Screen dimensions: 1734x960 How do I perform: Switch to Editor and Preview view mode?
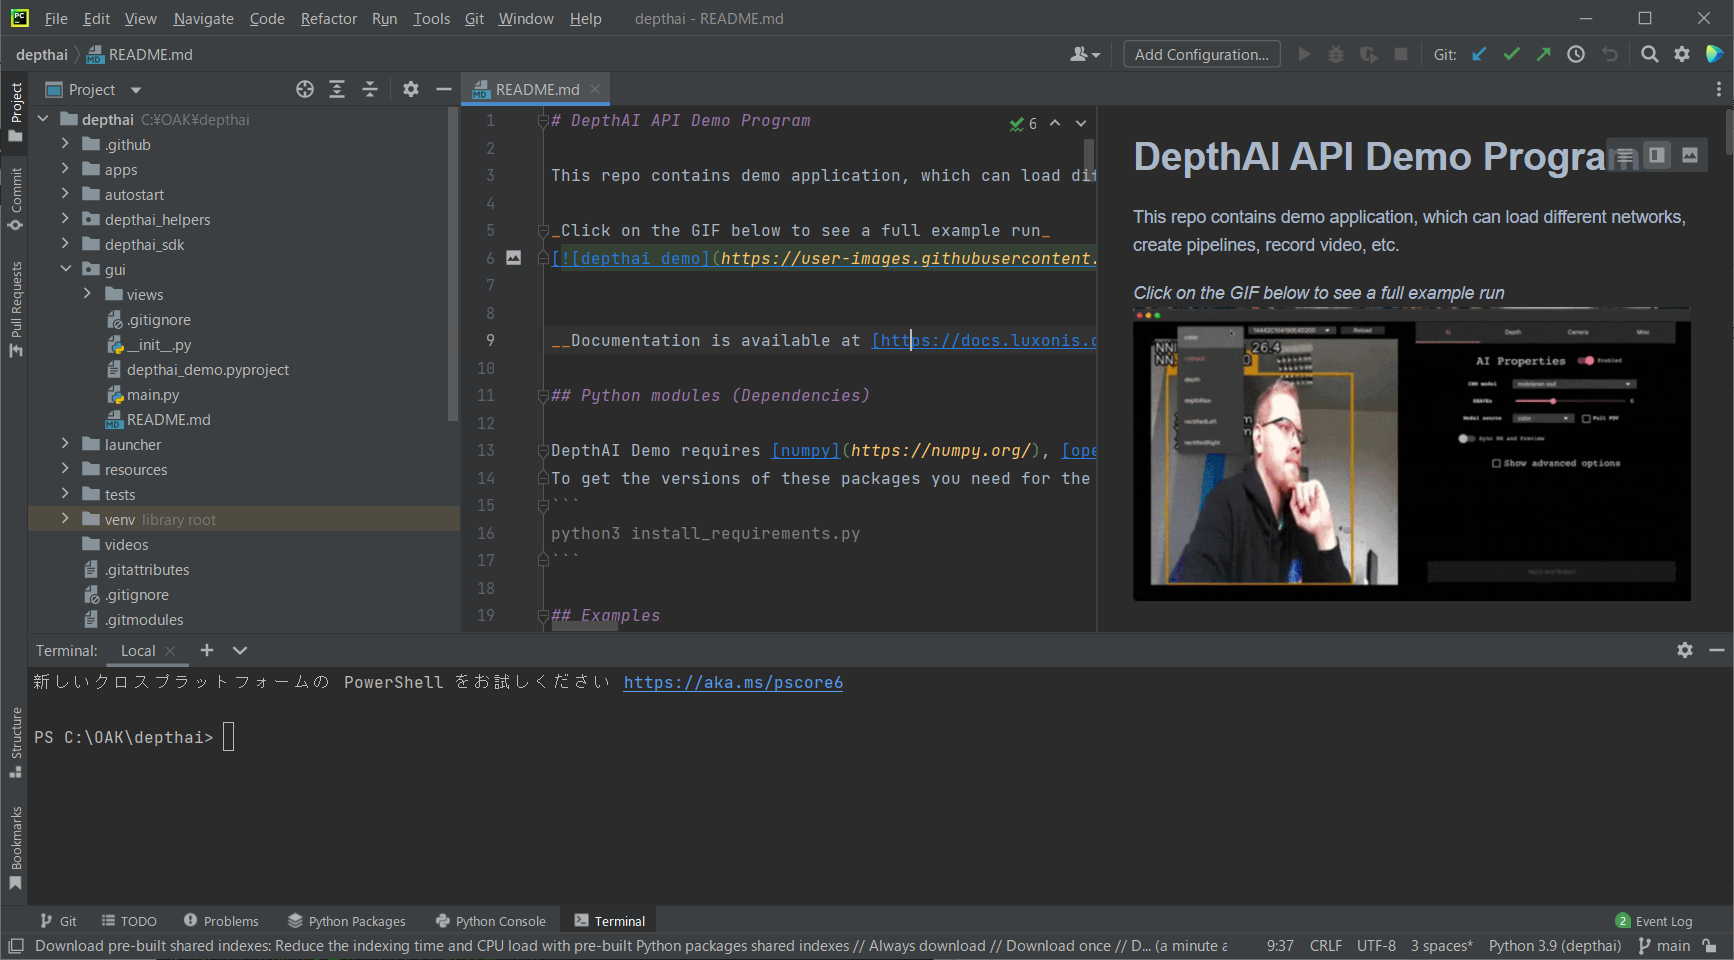point(1657,155)
